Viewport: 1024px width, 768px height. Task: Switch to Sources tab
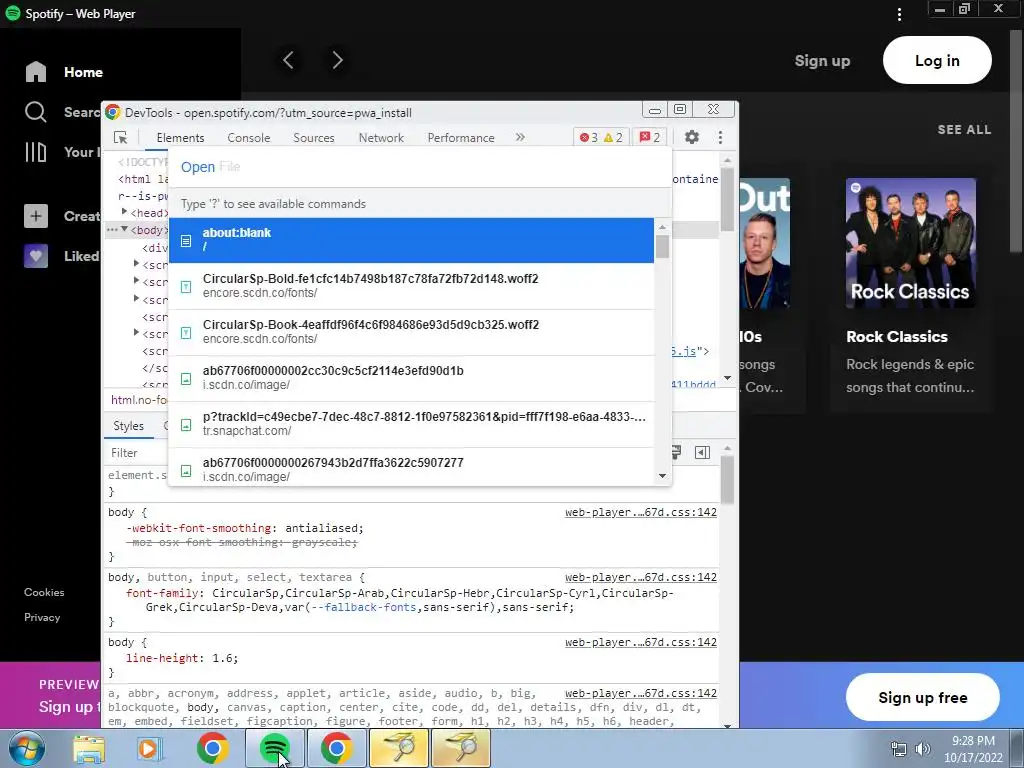[313, 138]
